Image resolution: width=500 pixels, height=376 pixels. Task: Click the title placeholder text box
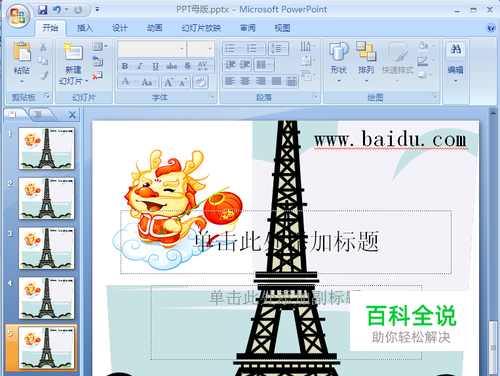[x=286, y=242]
